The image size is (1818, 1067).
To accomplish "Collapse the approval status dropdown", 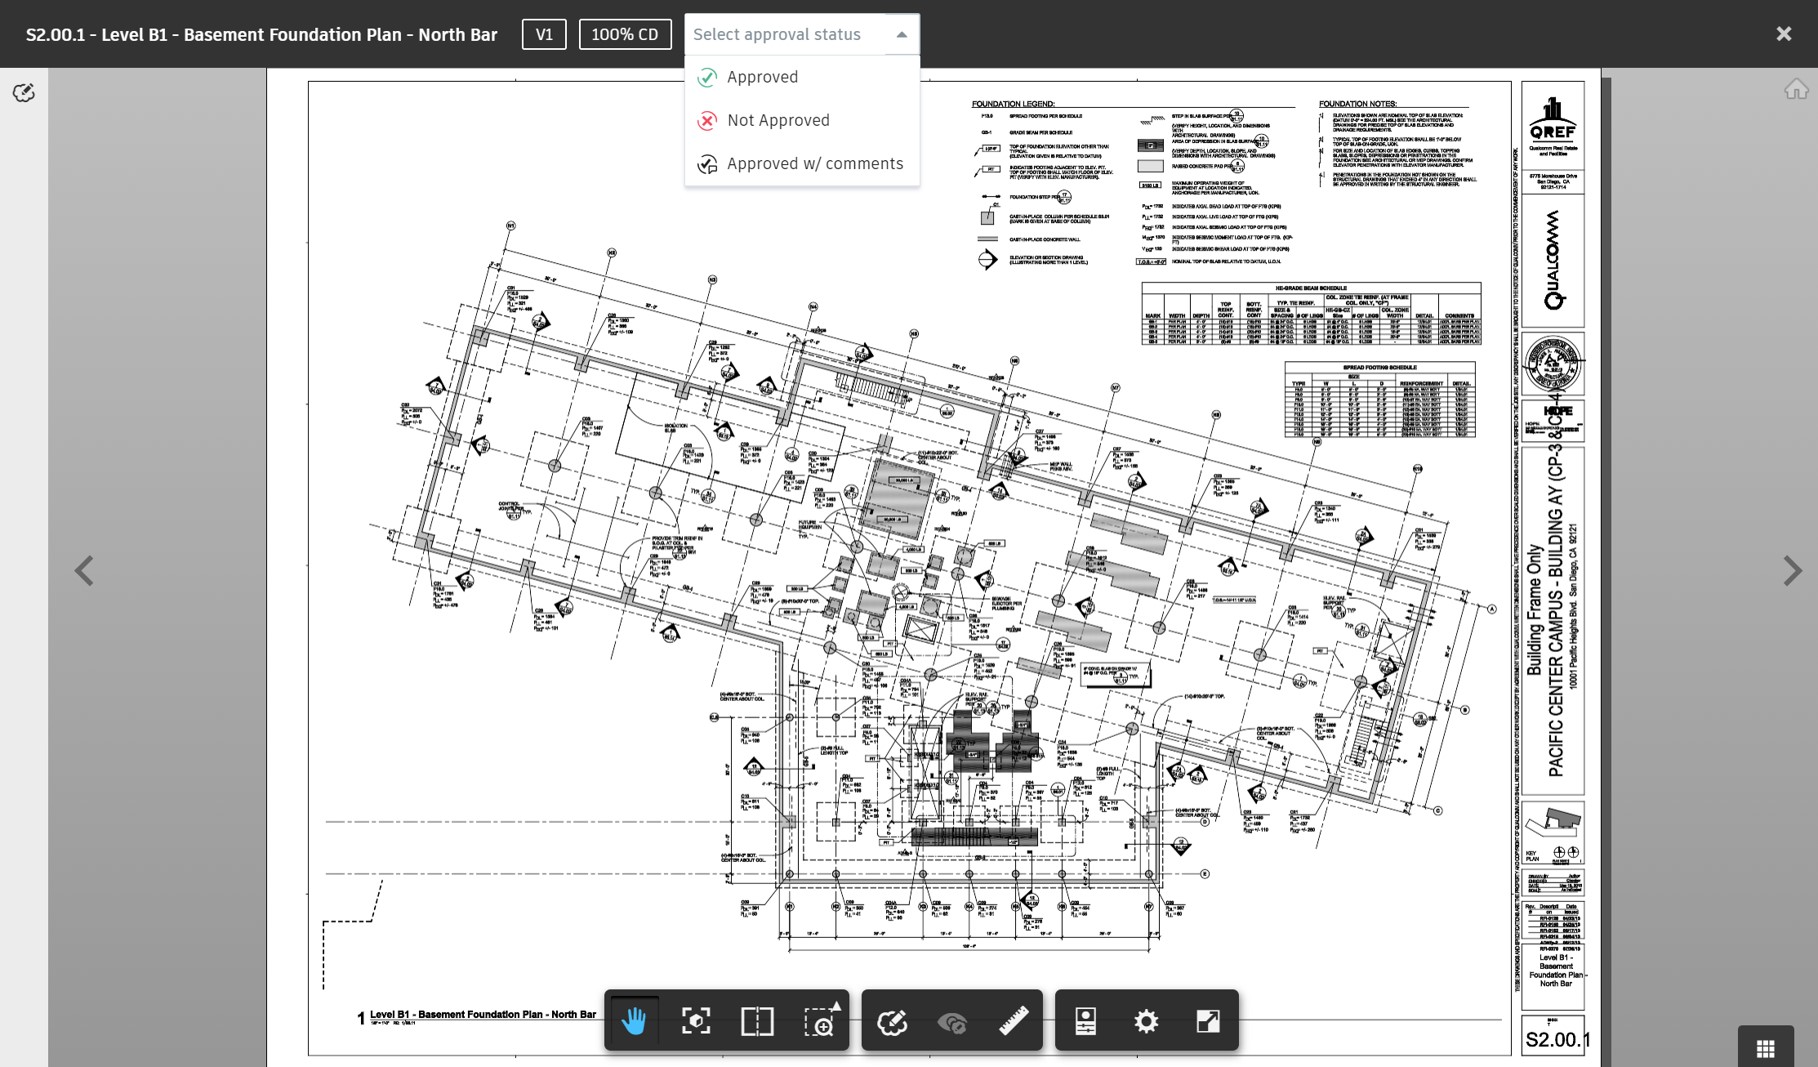I will click(900, 34).
